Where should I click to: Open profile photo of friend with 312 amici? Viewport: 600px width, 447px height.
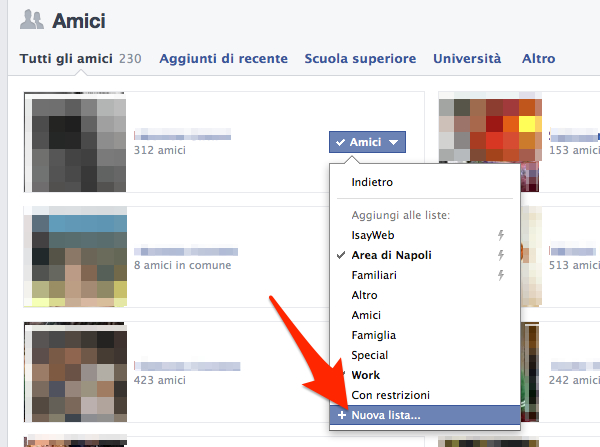coord(75,142)
